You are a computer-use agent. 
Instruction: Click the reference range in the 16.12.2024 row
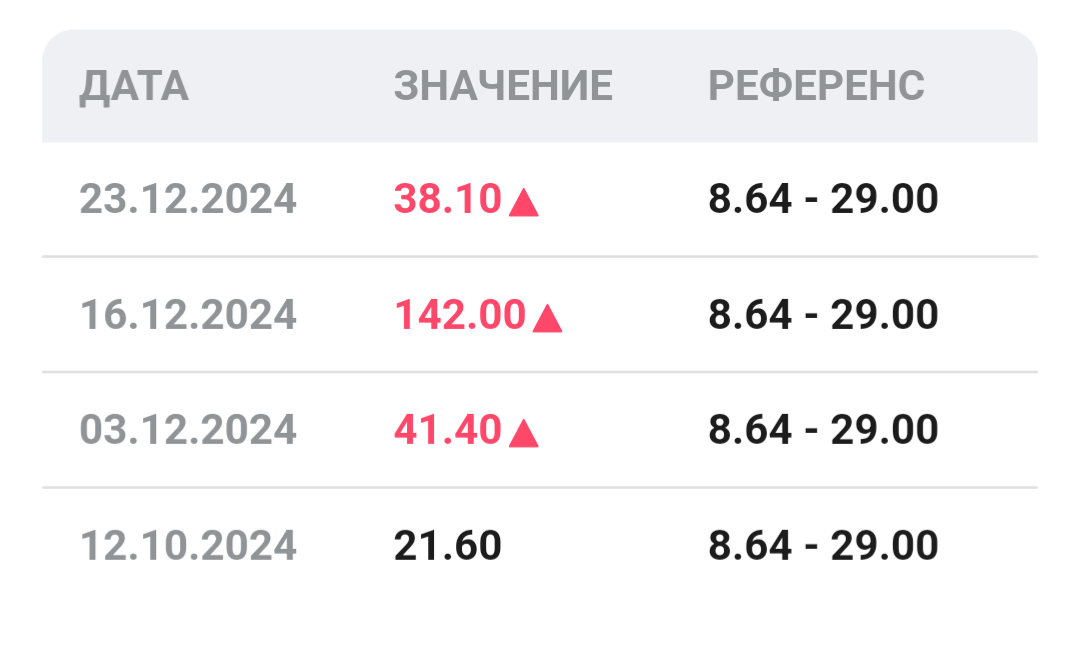coord(823,316)
